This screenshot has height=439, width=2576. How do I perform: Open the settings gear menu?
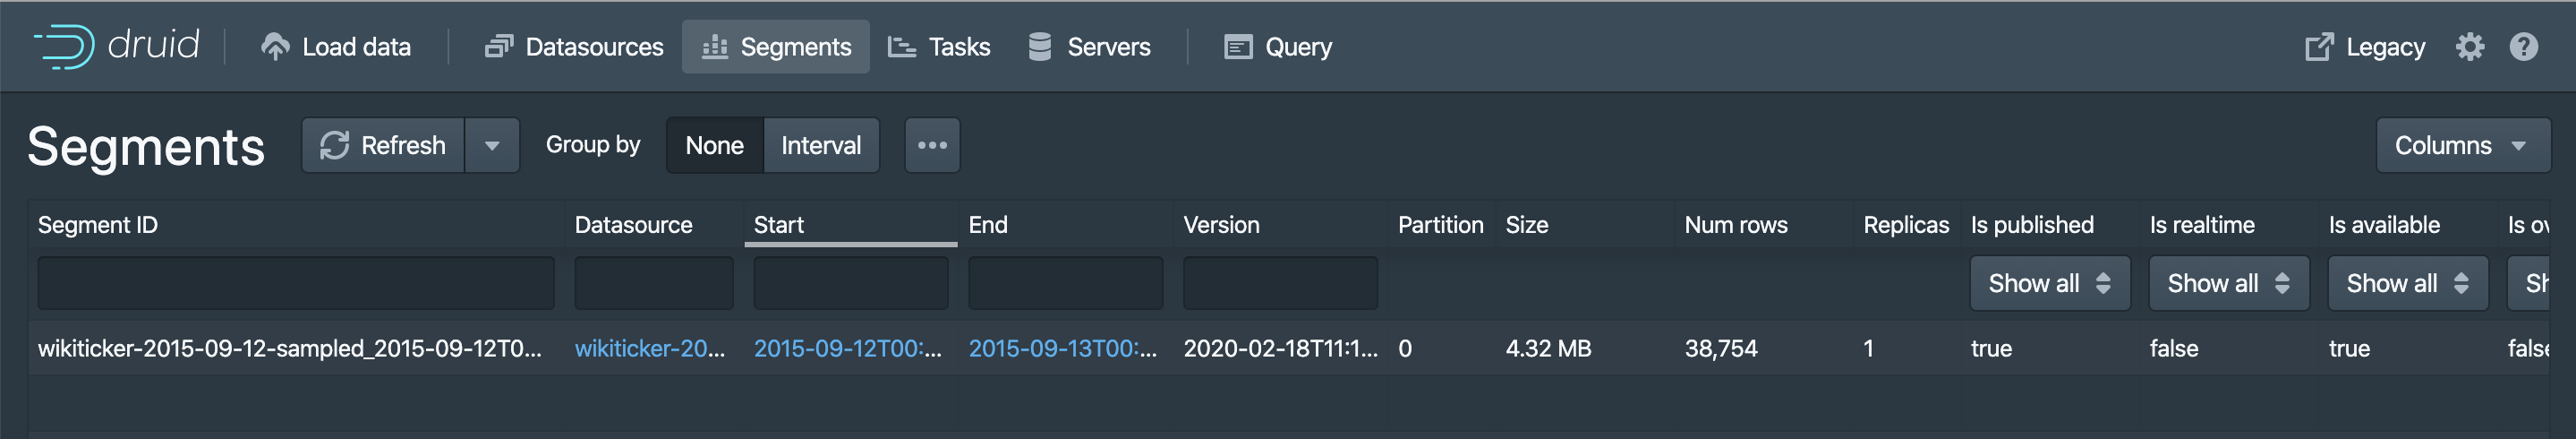pos(2469,47)
